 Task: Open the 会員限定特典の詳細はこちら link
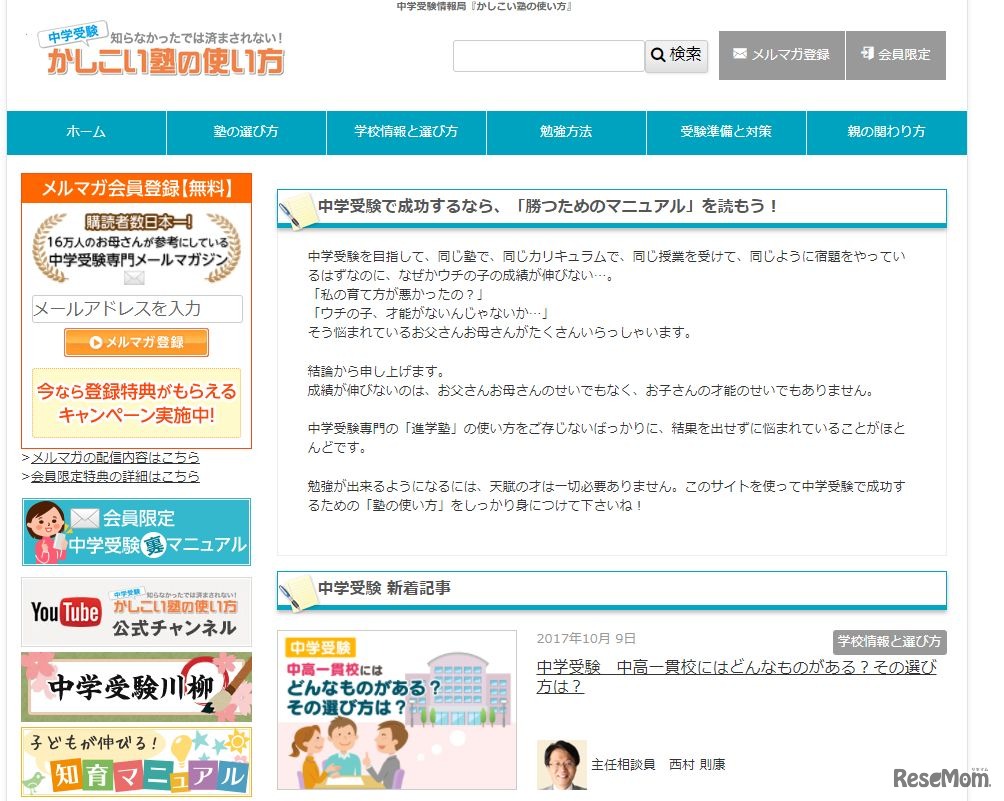pyautogui.click(x=113, y=477)
